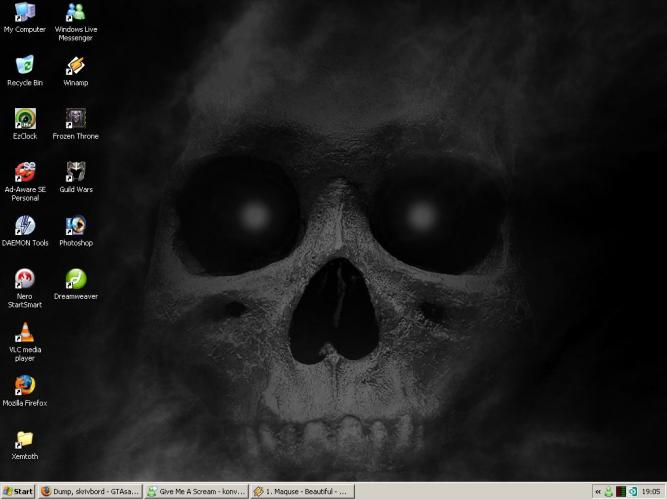The image size is (667, 500).
Task: Launch Windows Live Messenger shortcut
Action: tap(76, 13)
